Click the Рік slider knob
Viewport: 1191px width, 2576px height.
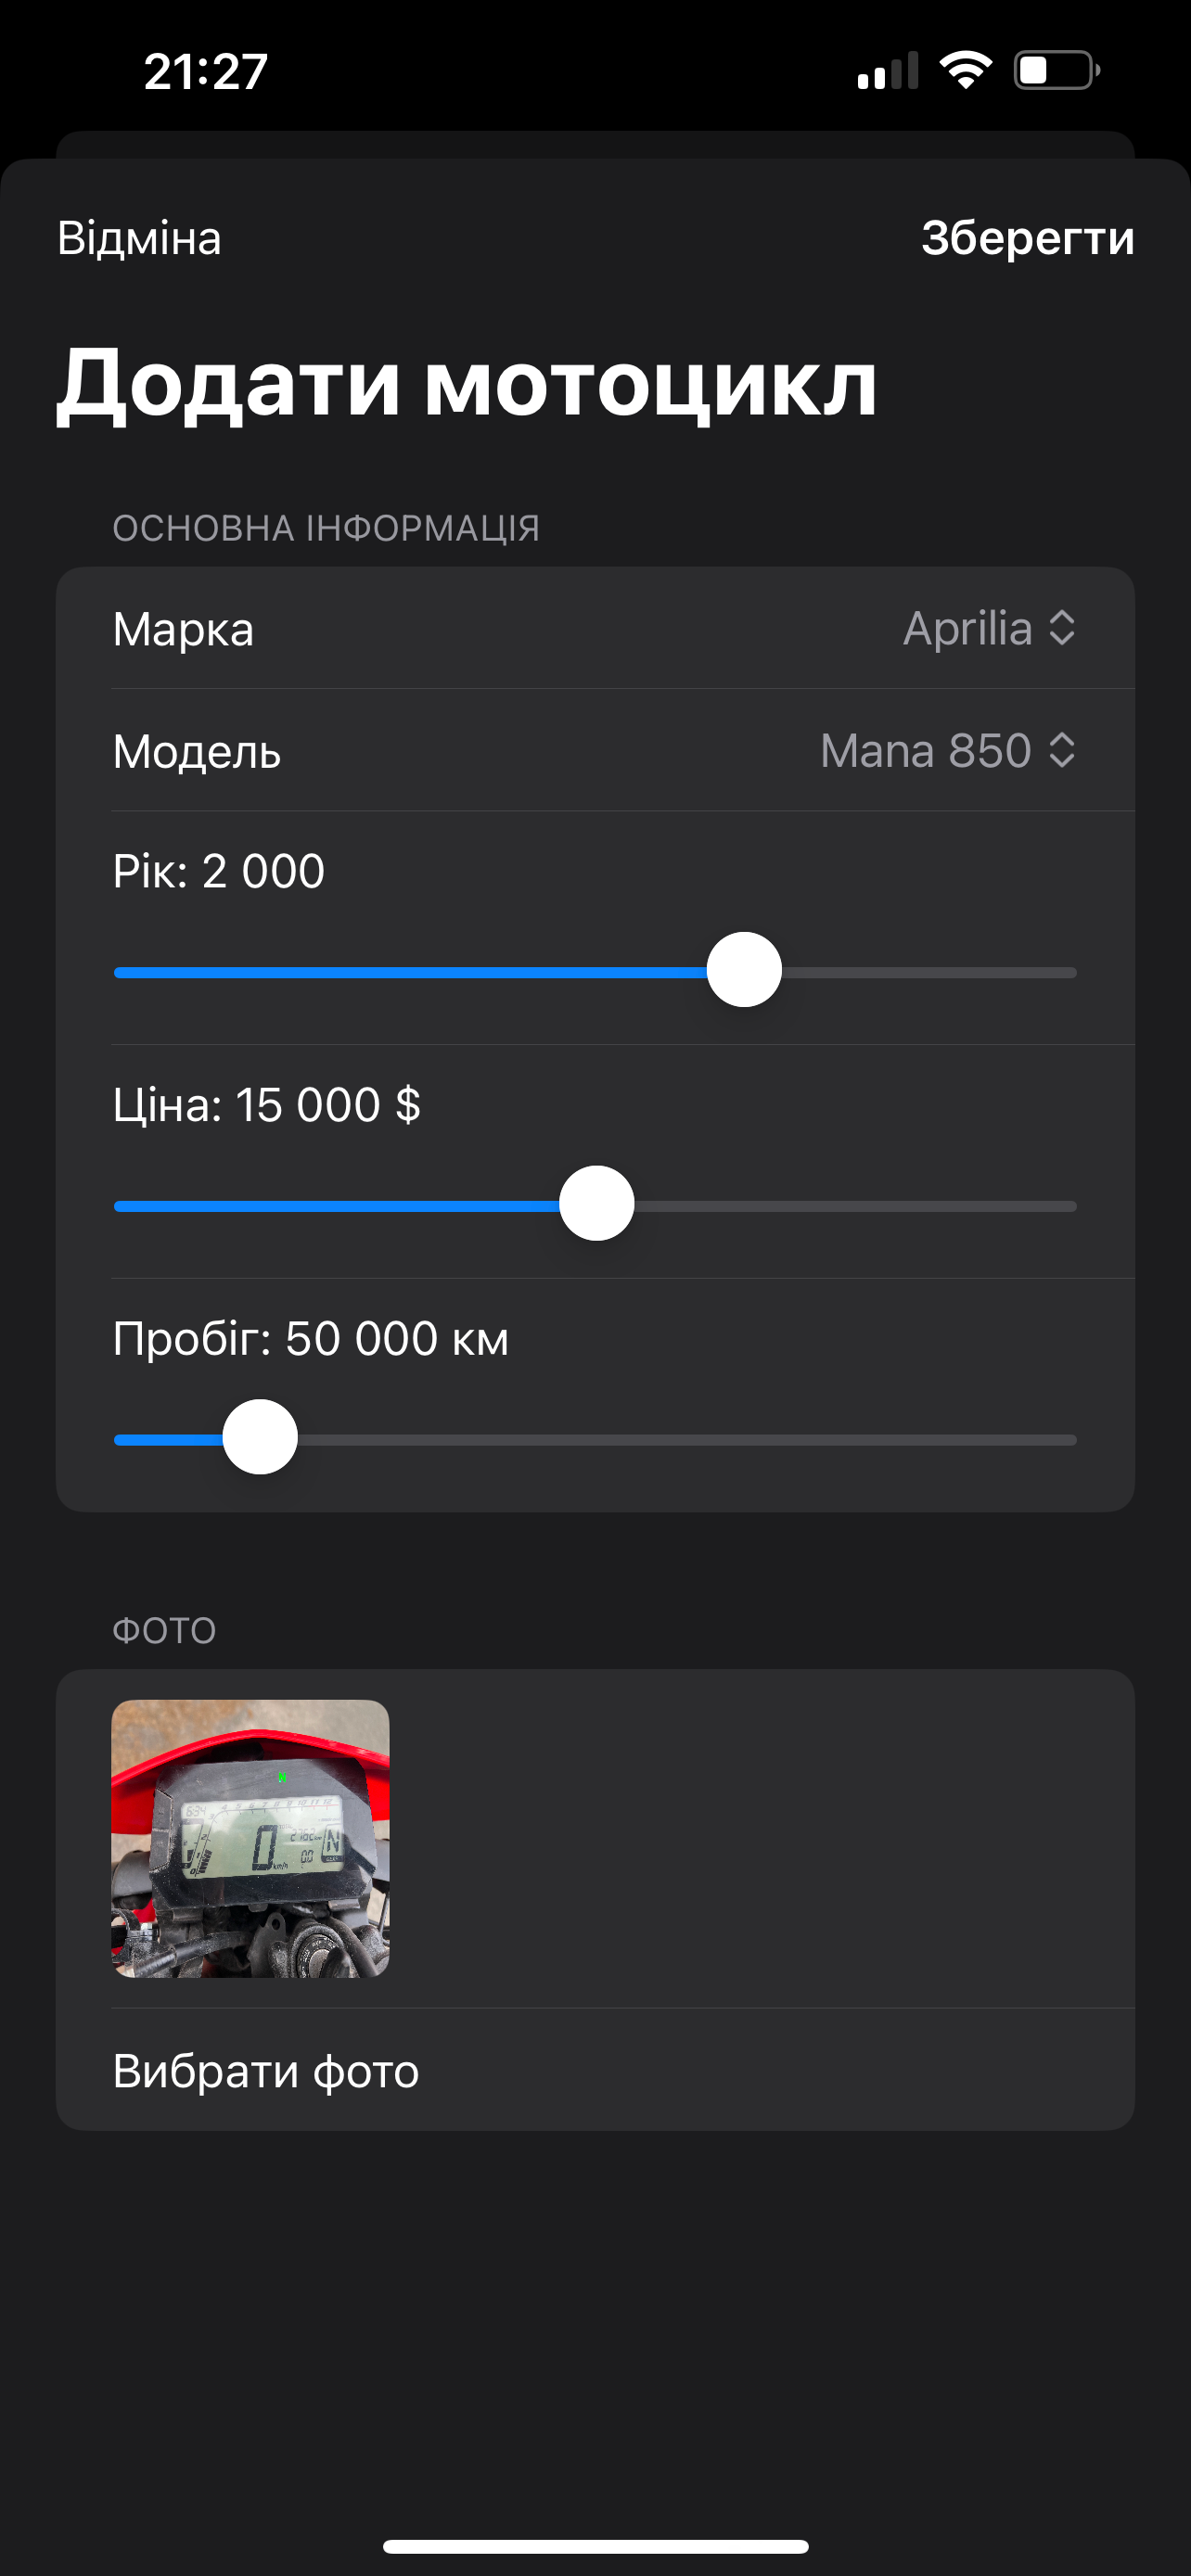[x=744, y=970]
